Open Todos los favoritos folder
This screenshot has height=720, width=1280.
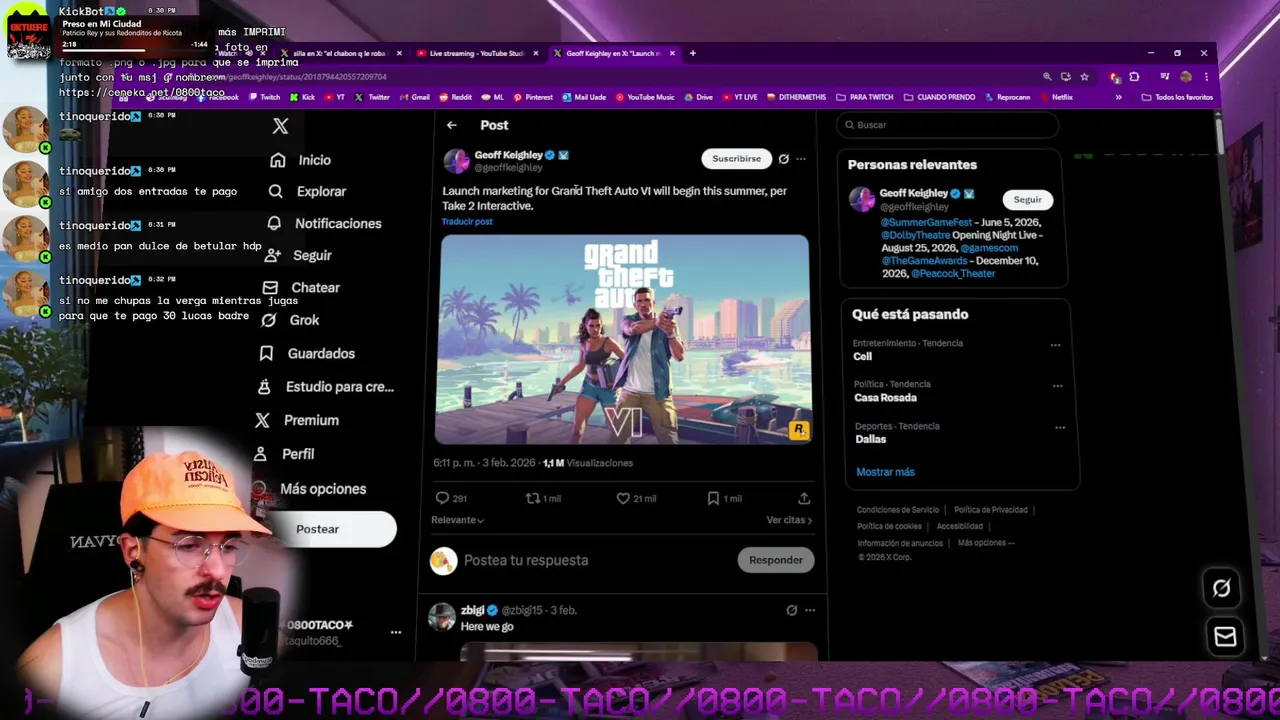[x=1177, y=97]
